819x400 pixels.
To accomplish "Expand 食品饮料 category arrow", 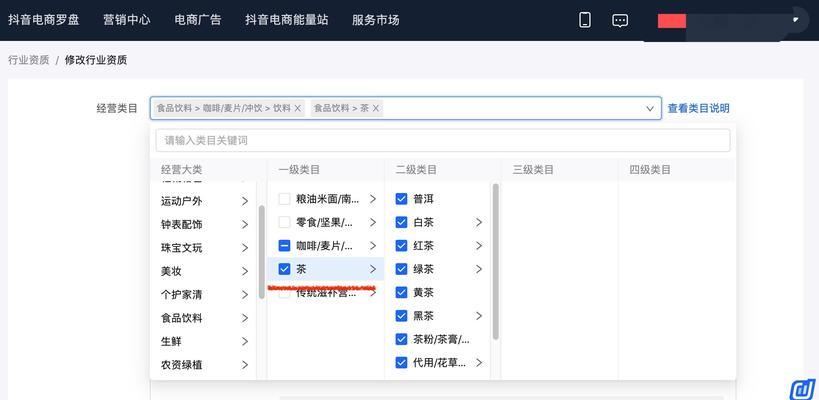I will tap(244, 318).
